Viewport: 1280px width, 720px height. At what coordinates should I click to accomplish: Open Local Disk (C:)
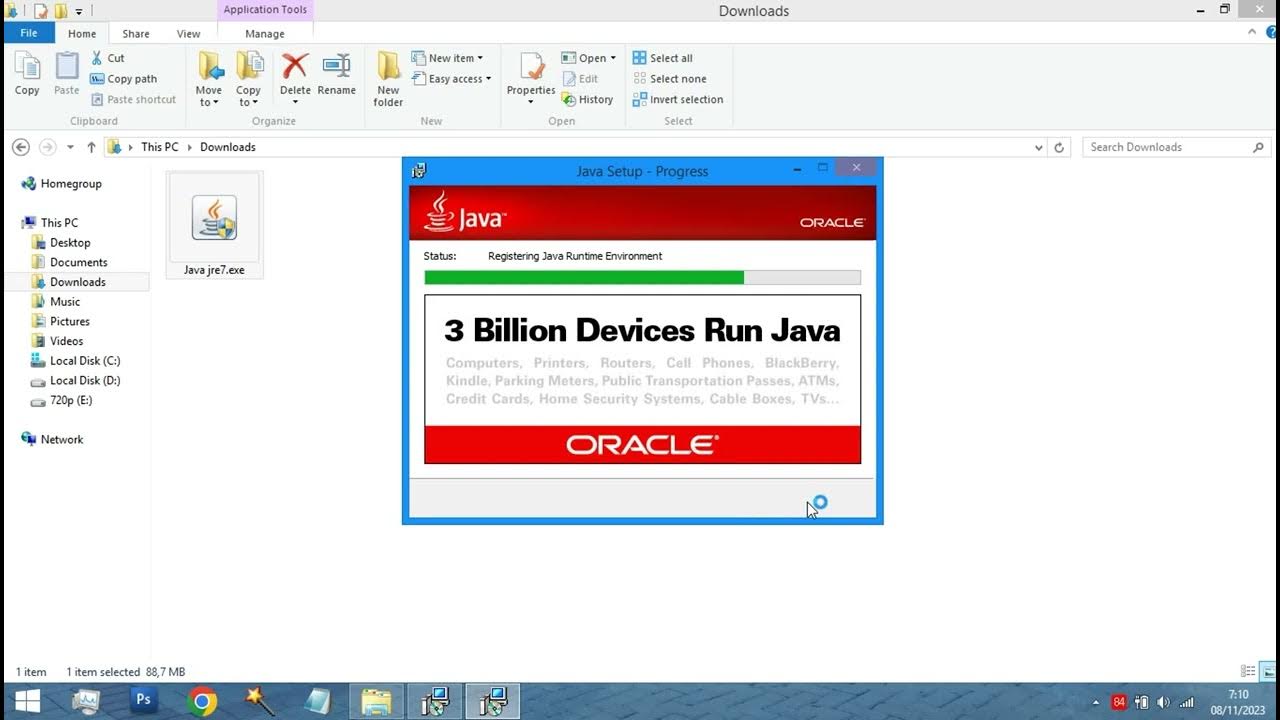pos(76,360)
